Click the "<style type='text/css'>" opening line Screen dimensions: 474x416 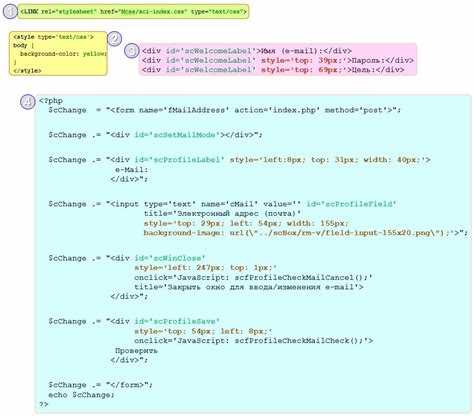pyautogui.click(x=53, y=37)
